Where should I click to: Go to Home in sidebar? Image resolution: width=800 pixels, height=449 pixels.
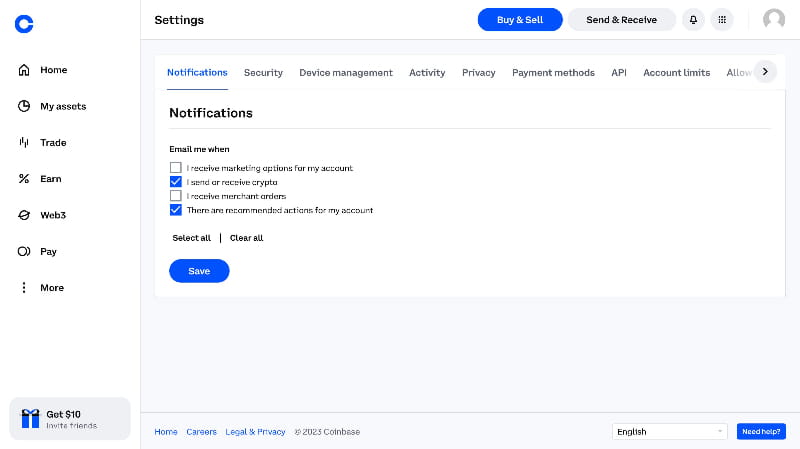pos(52,70)
